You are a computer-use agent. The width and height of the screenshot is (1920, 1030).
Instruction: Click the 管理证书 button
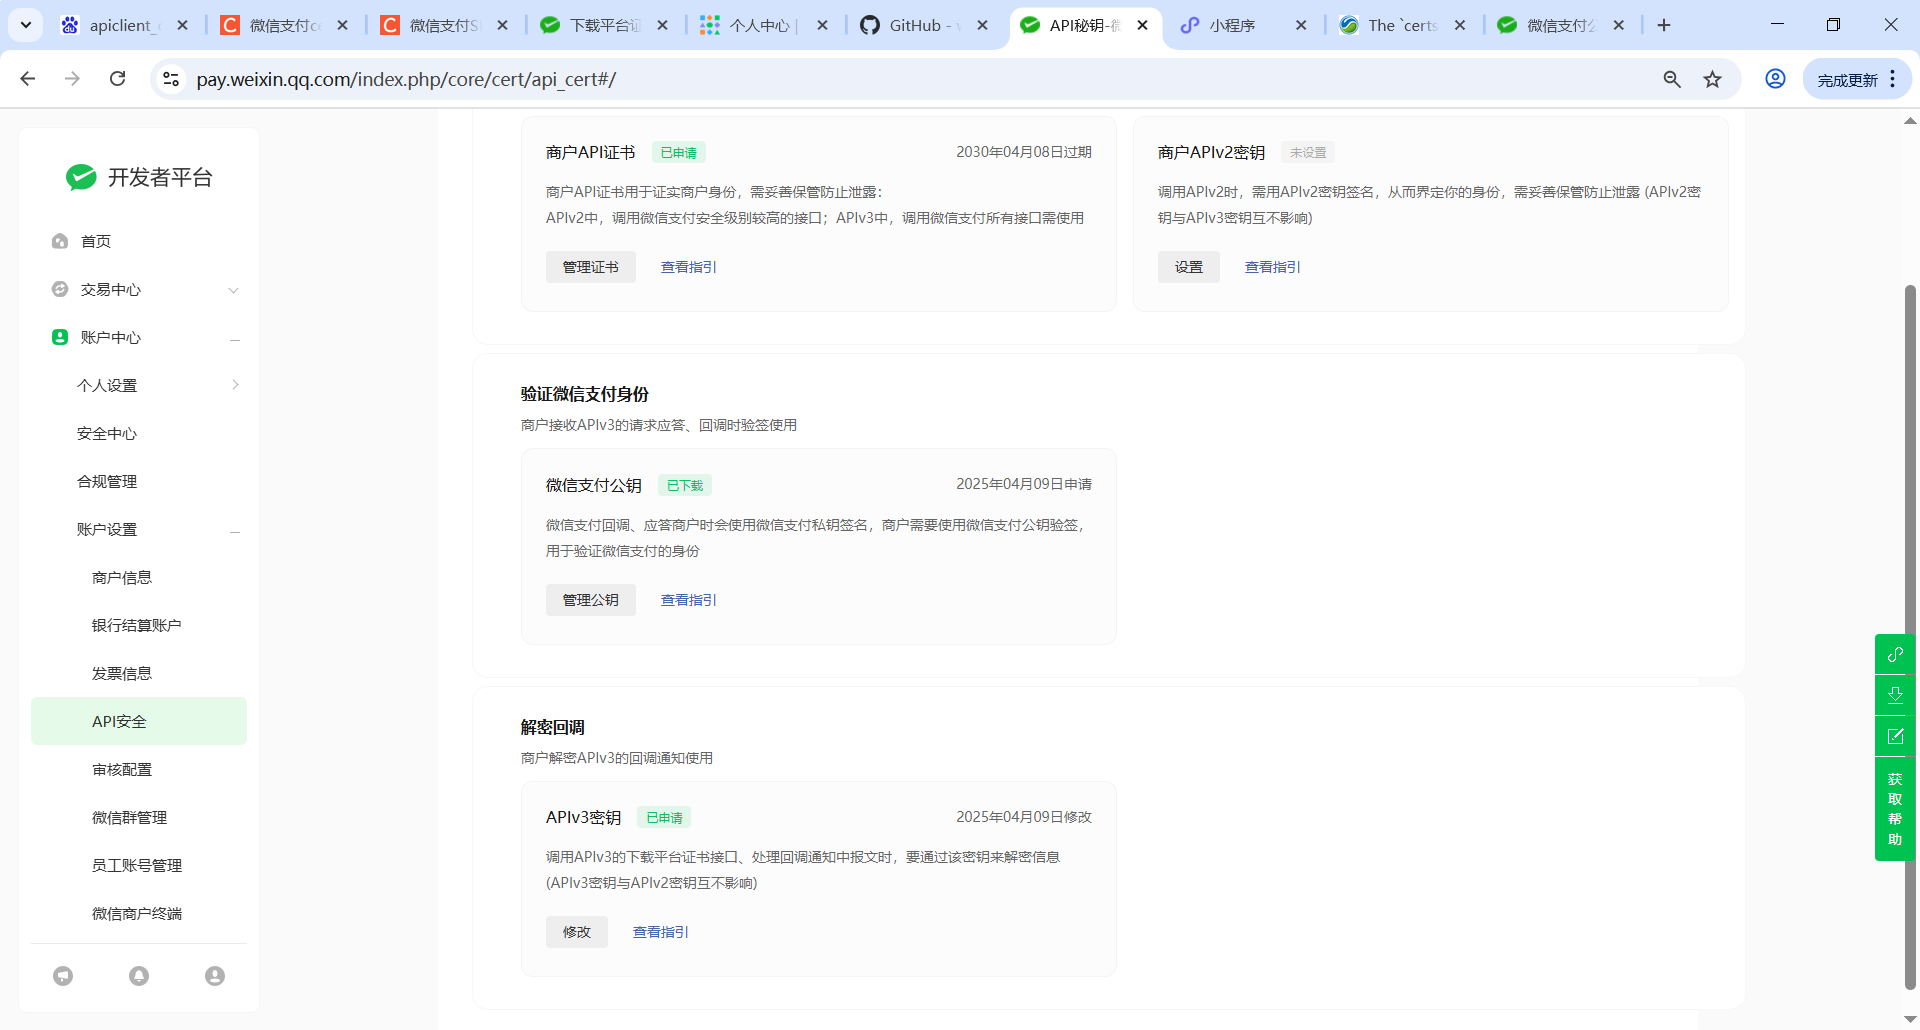pos(591,267)
